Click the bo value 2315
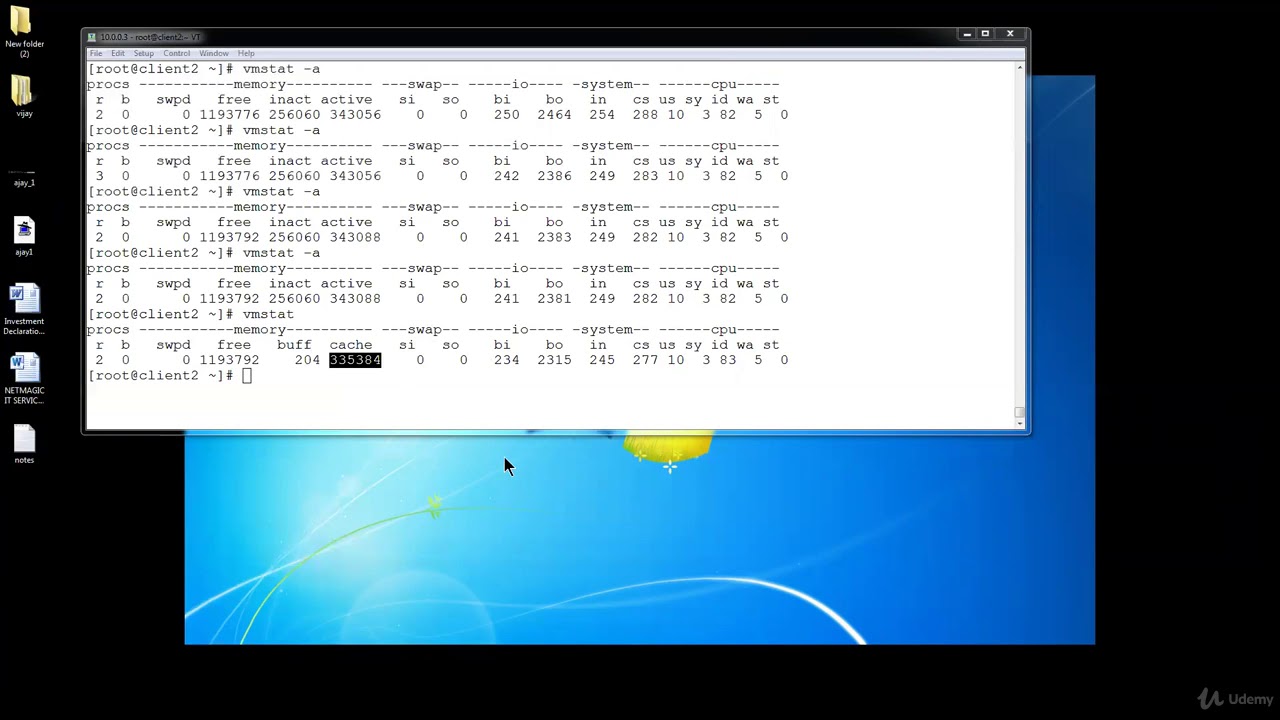The image size is (1280, 720). (554, 360)
